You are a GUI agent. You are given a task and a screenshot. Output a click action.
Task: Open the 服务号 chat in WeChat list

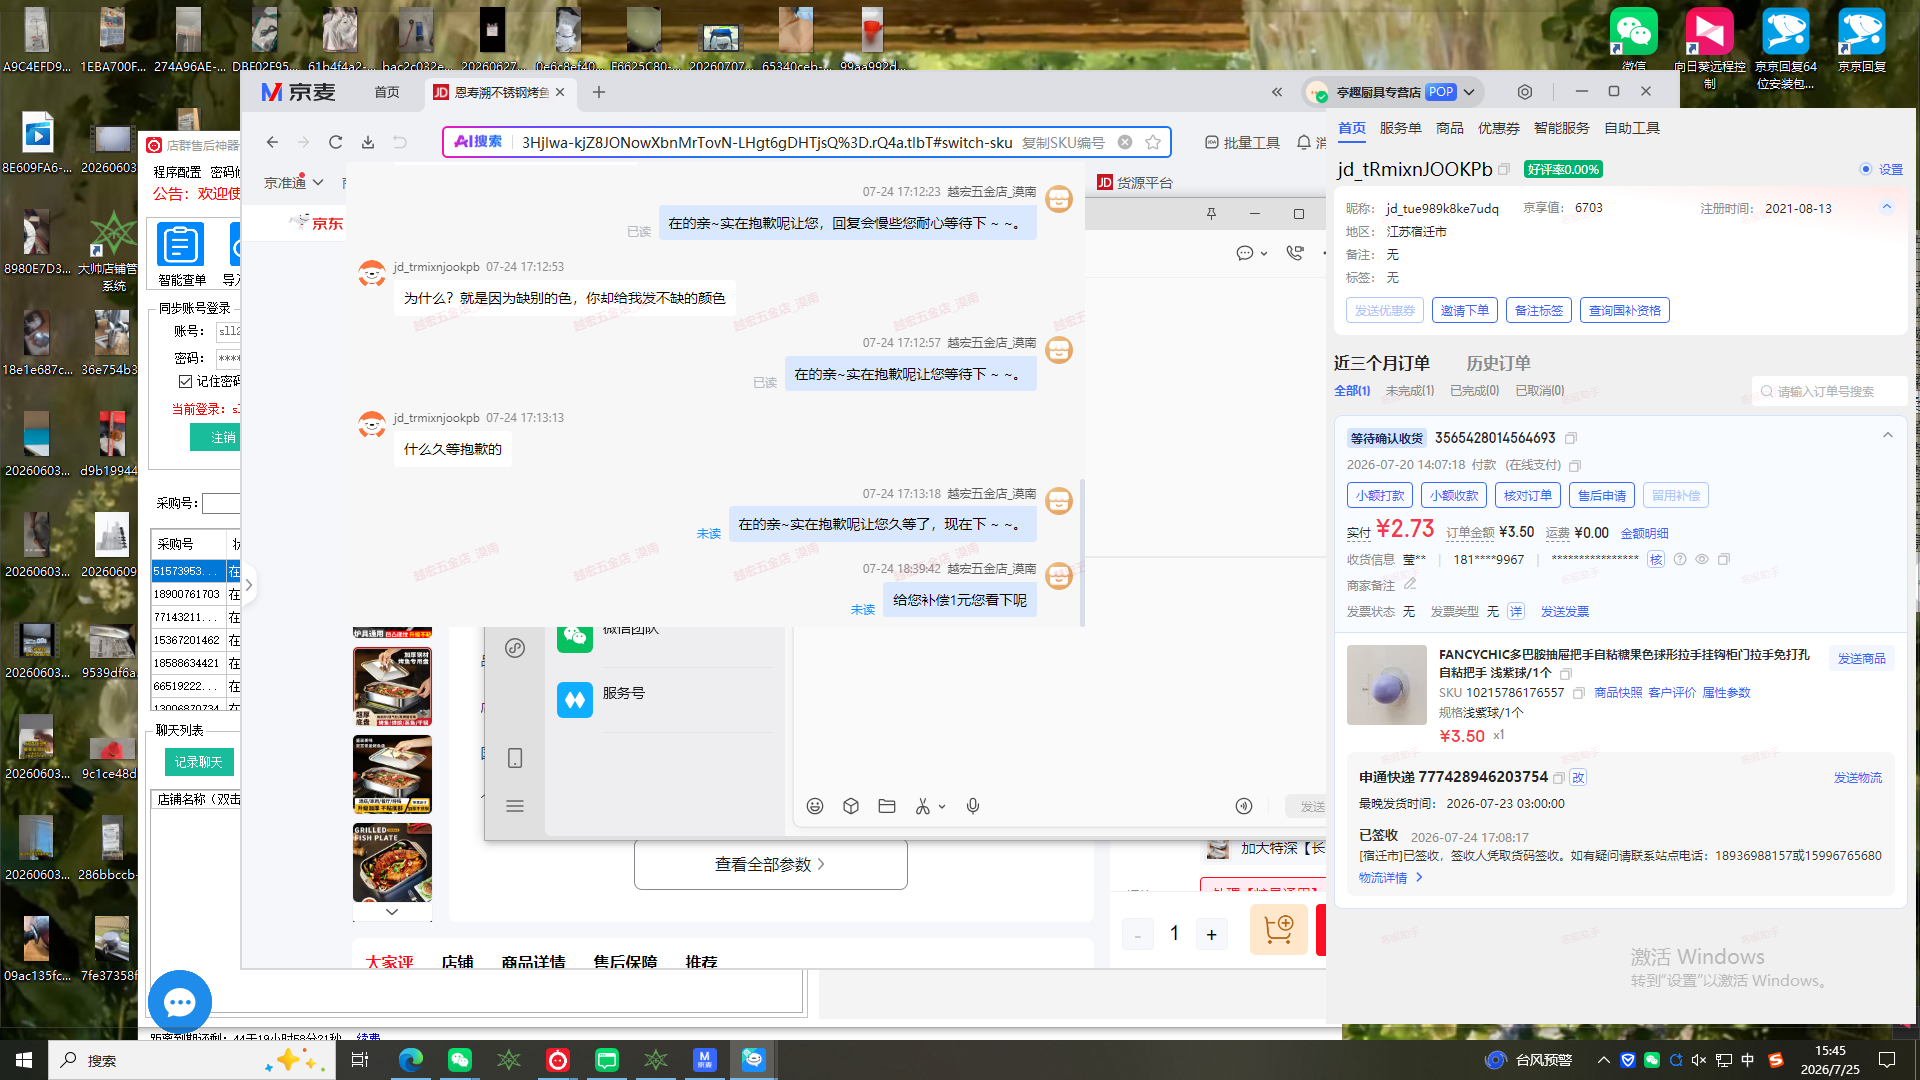pyautogui.click(x=665, y=697)
